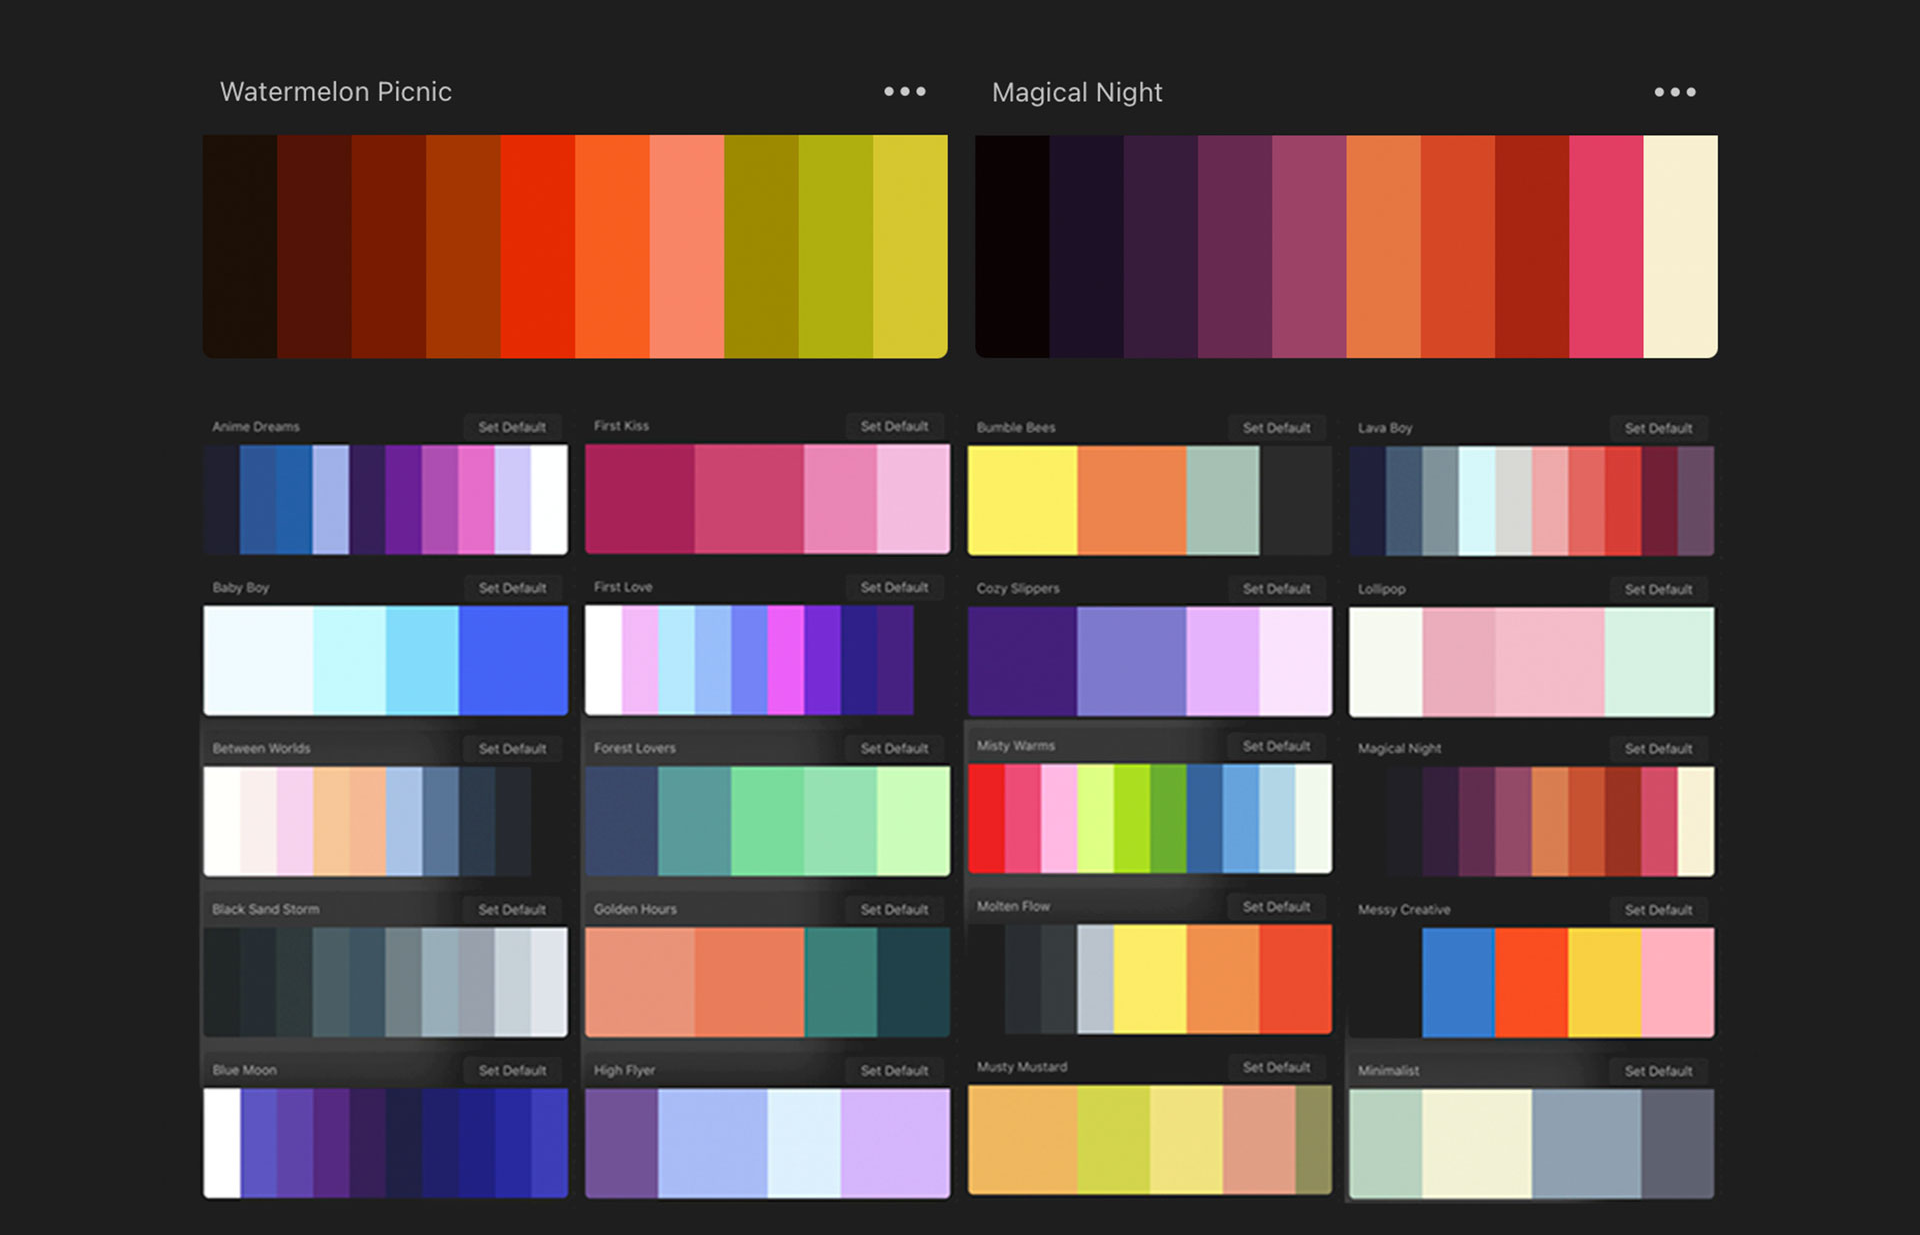Pick bright red swatch in Watermelon Picnic
This screenshot has width=1920, height=1235.
pyautogui.click(x=537, y=246)
